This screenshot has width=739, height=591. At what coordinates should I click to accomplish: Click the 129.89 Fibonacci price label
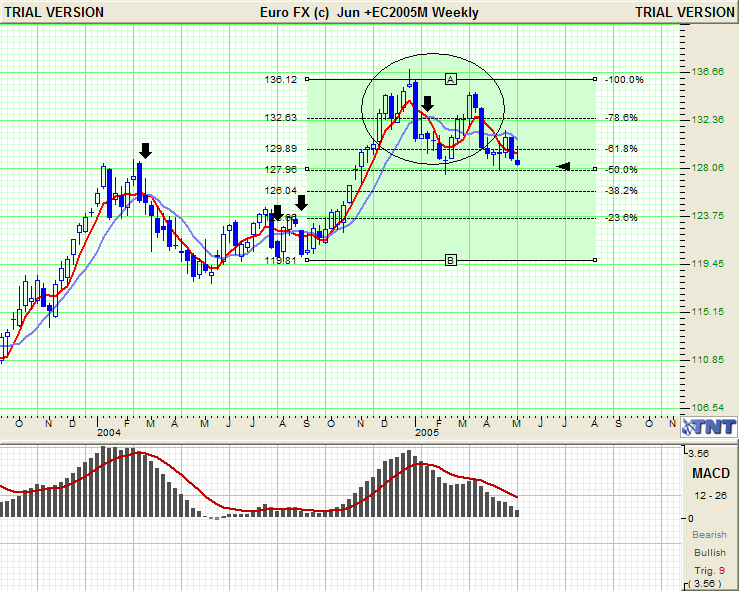pyautogui.click(x=281, y=149)
